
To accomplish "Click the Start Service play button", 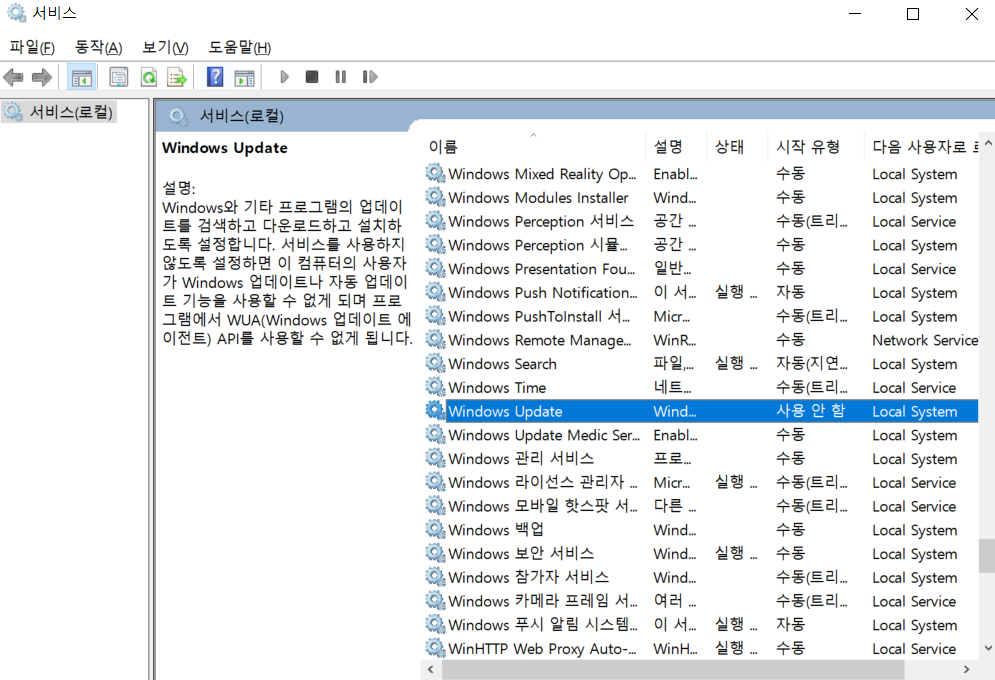I will click(x=284, y=77).
